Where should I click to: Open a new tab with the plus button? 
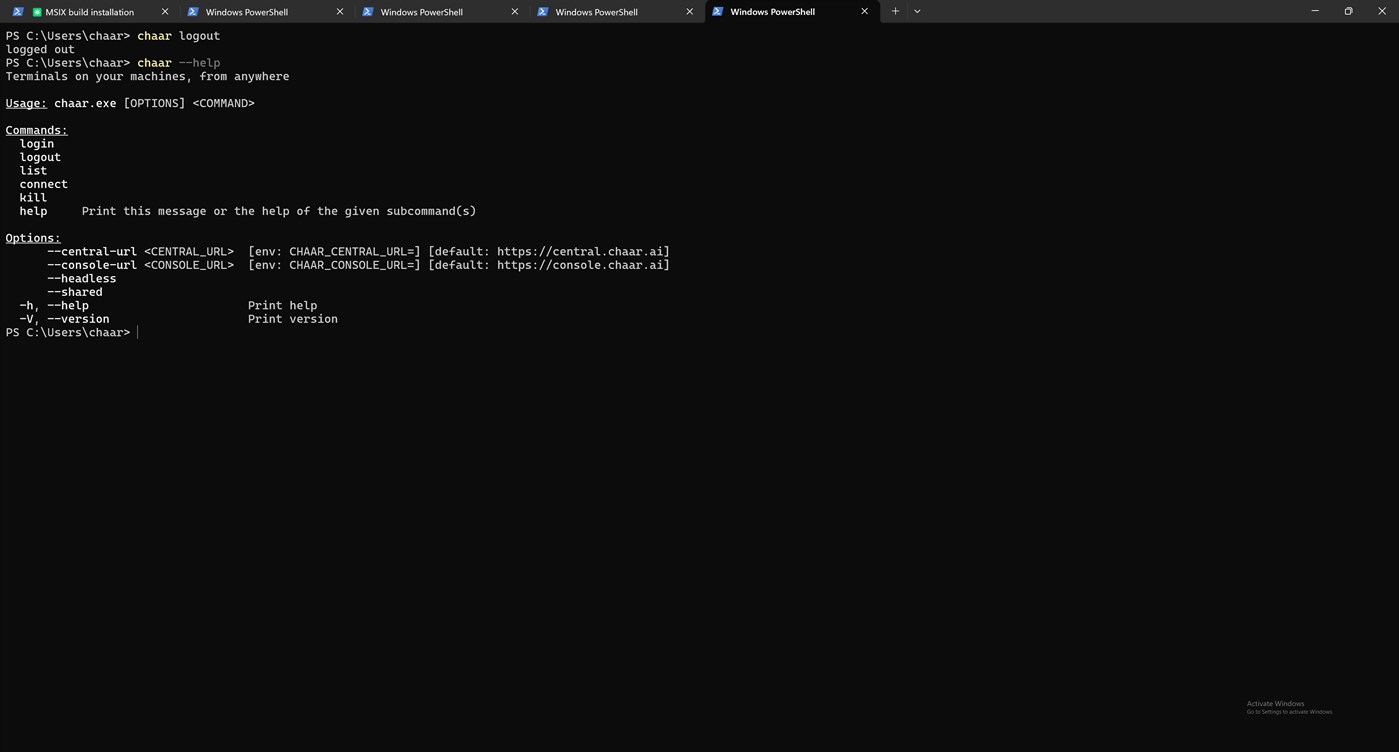[x=895, y=11]
